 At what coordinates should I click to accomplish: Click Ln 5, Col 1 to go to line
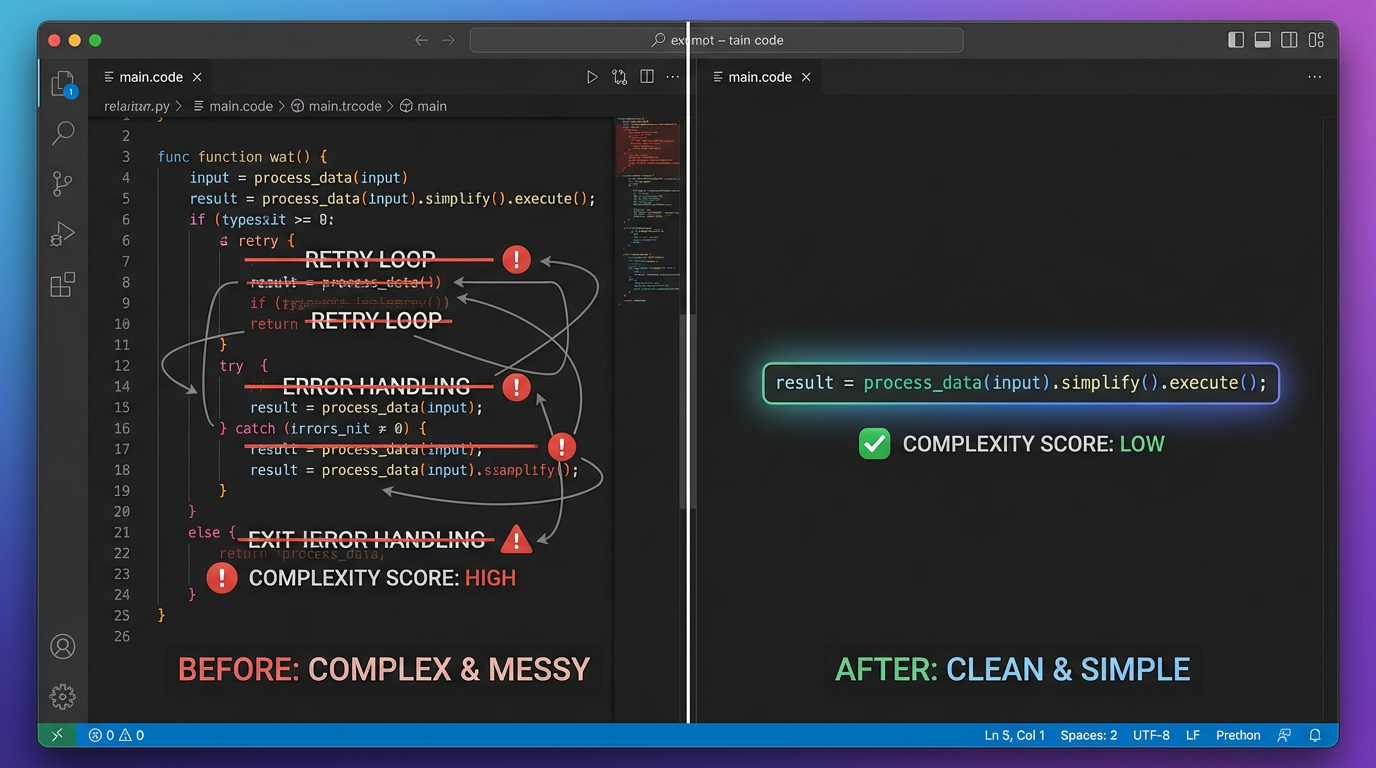pyautogui.click(x=1014, y=735)
